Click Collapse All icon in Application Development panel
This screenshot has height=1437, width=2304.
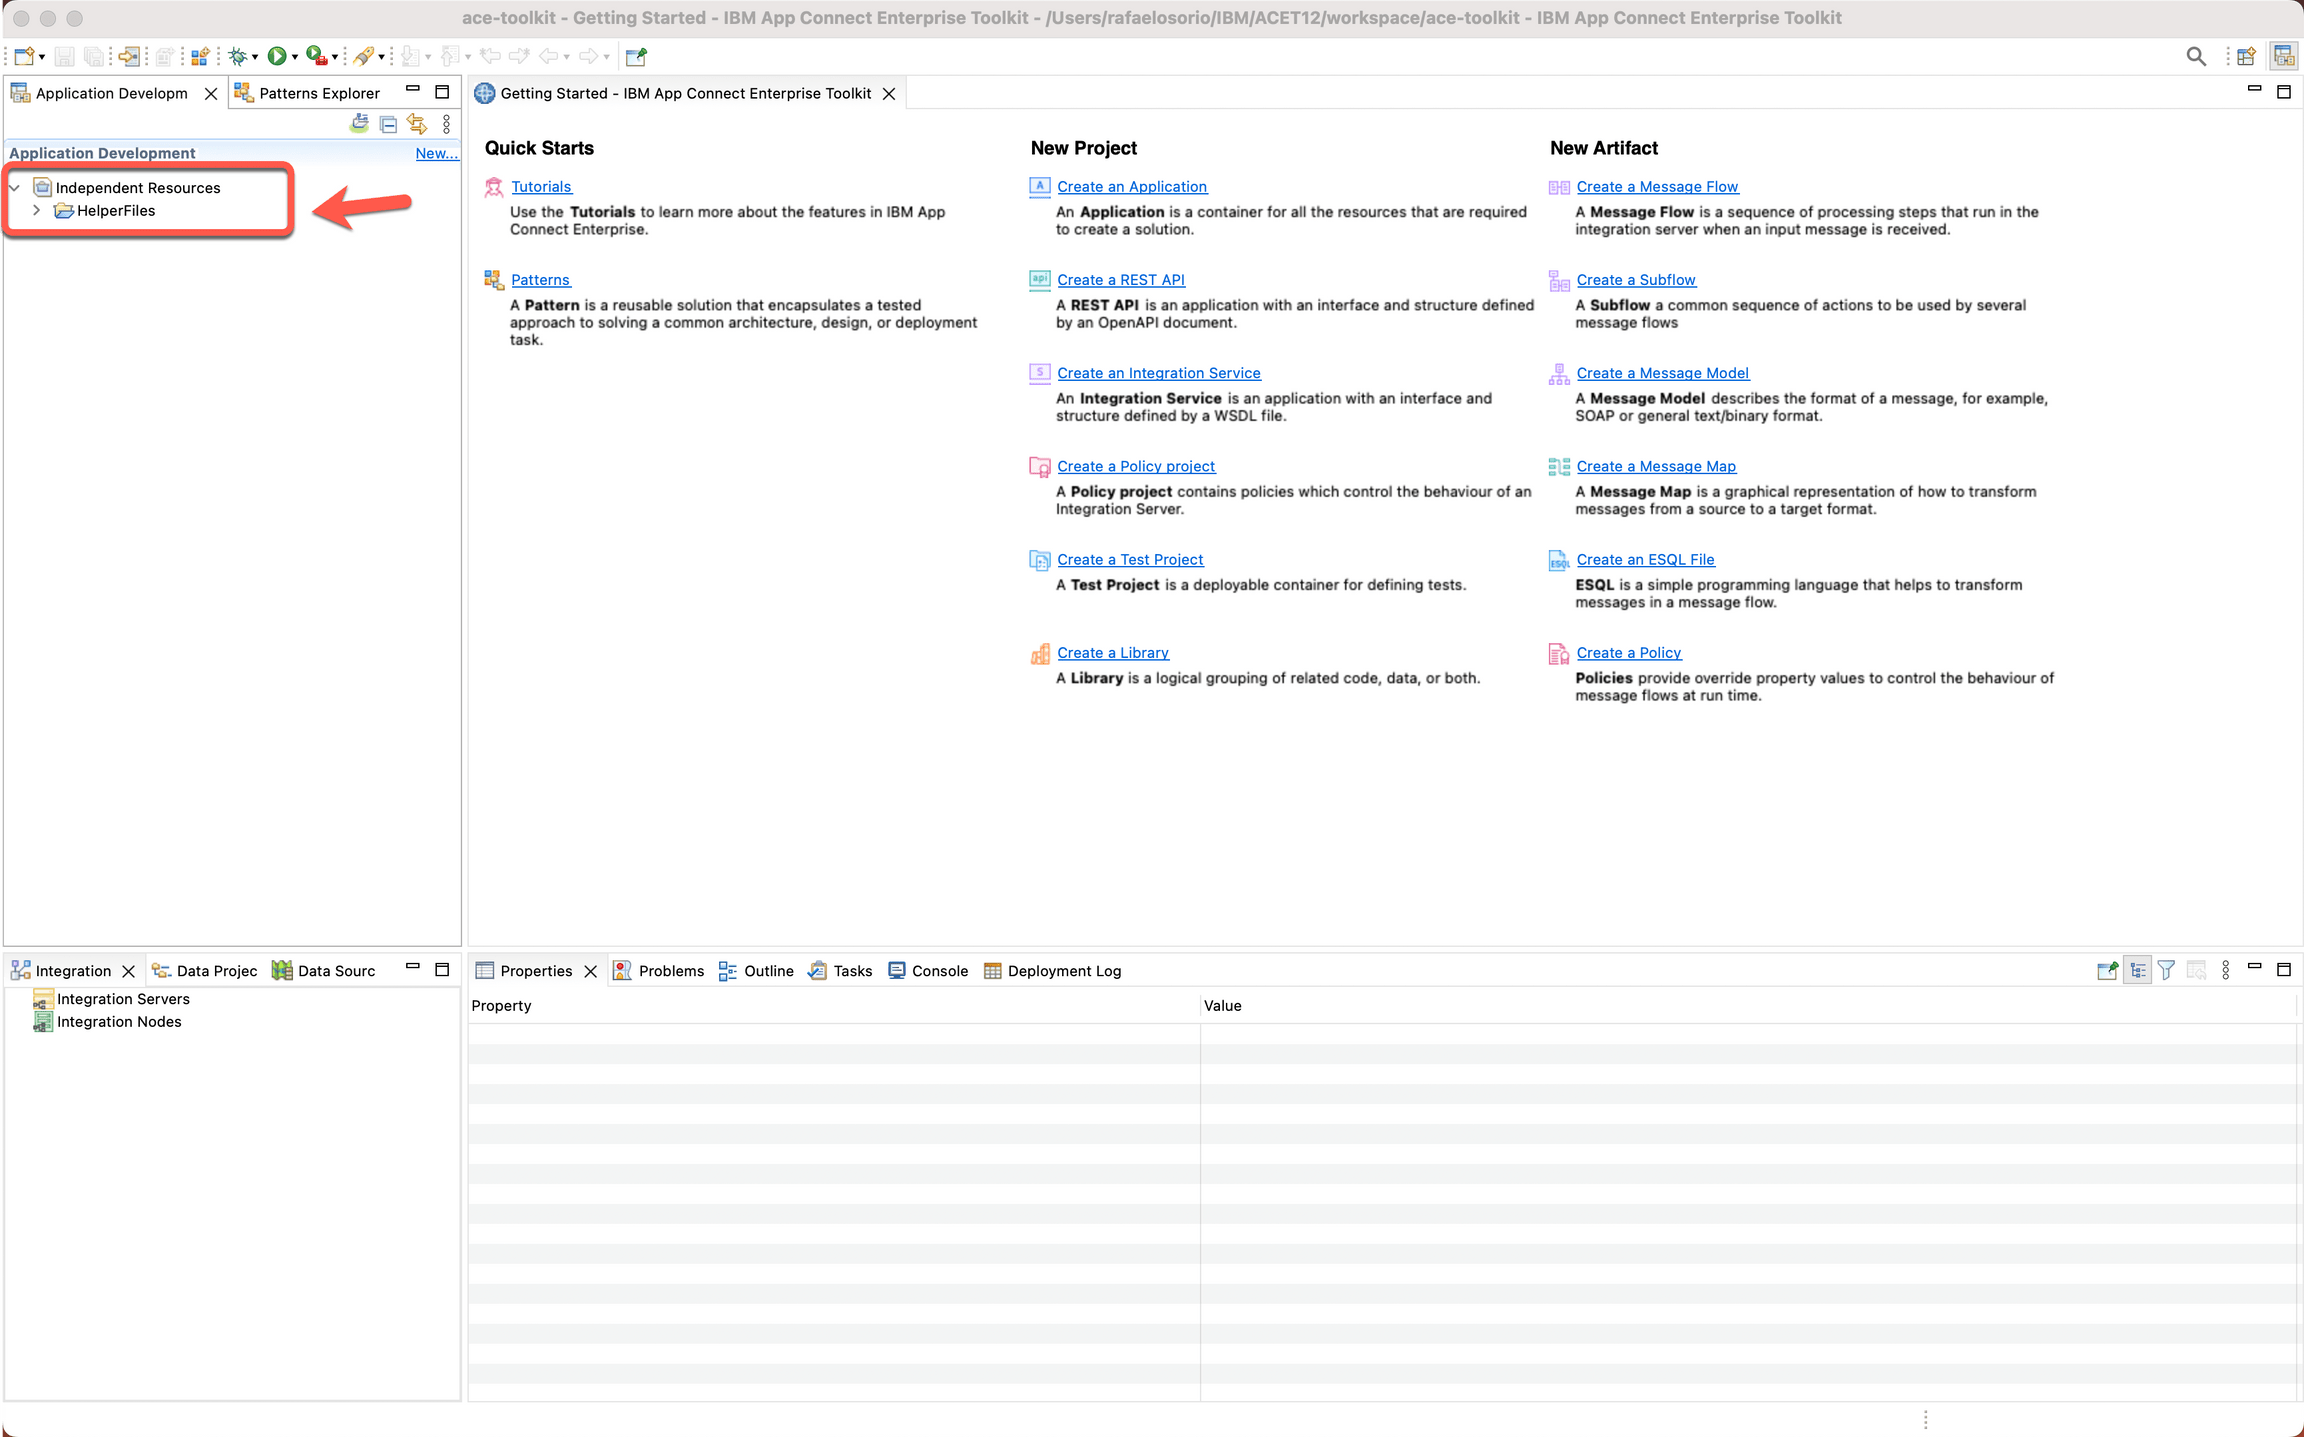click(x=388, y=124)
